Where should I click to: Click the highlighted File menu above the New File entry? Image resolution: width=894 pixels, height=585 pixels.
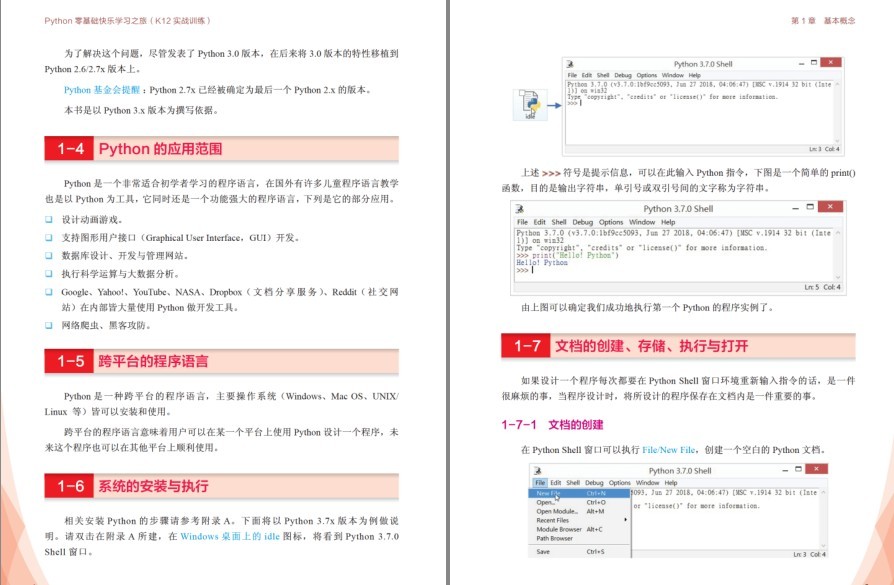pyautogui.click(x=540, y=483)
